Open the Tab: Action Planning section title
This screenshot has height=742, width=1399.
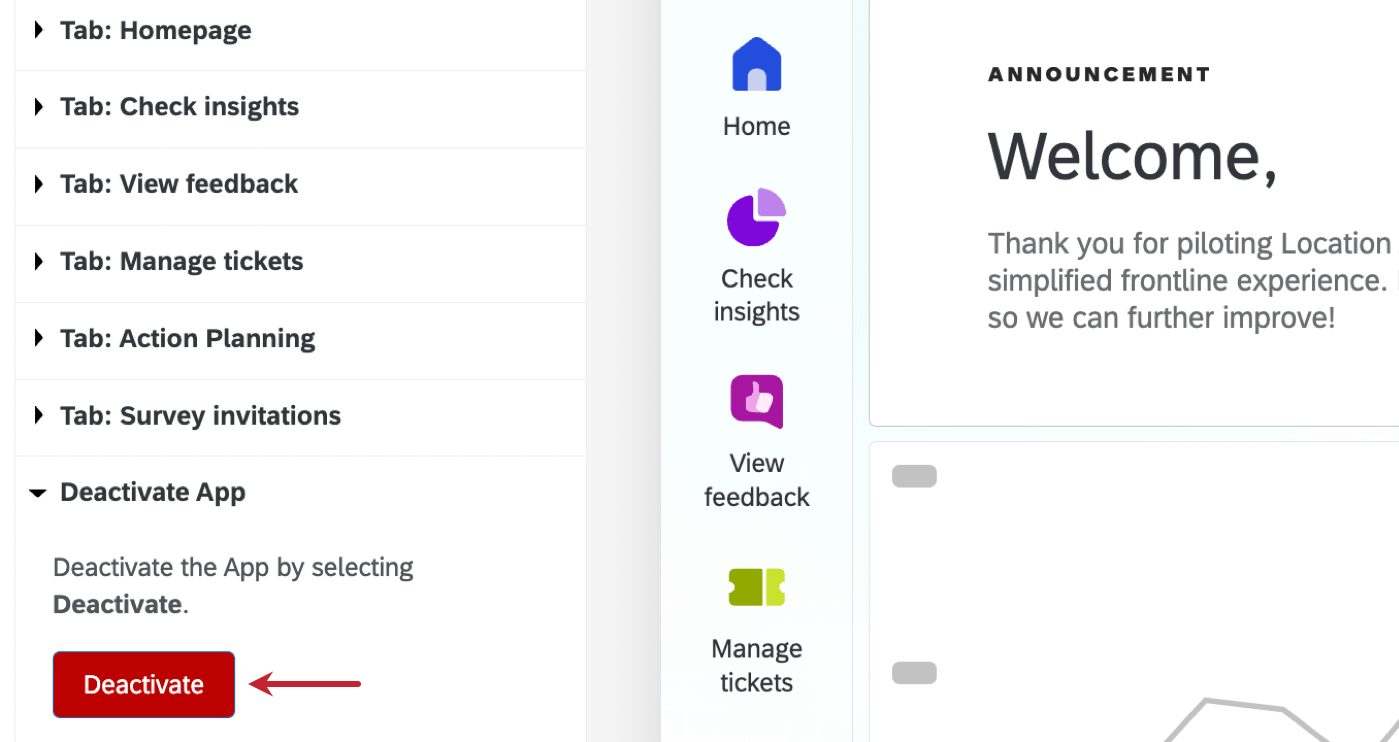coord(187,338)
